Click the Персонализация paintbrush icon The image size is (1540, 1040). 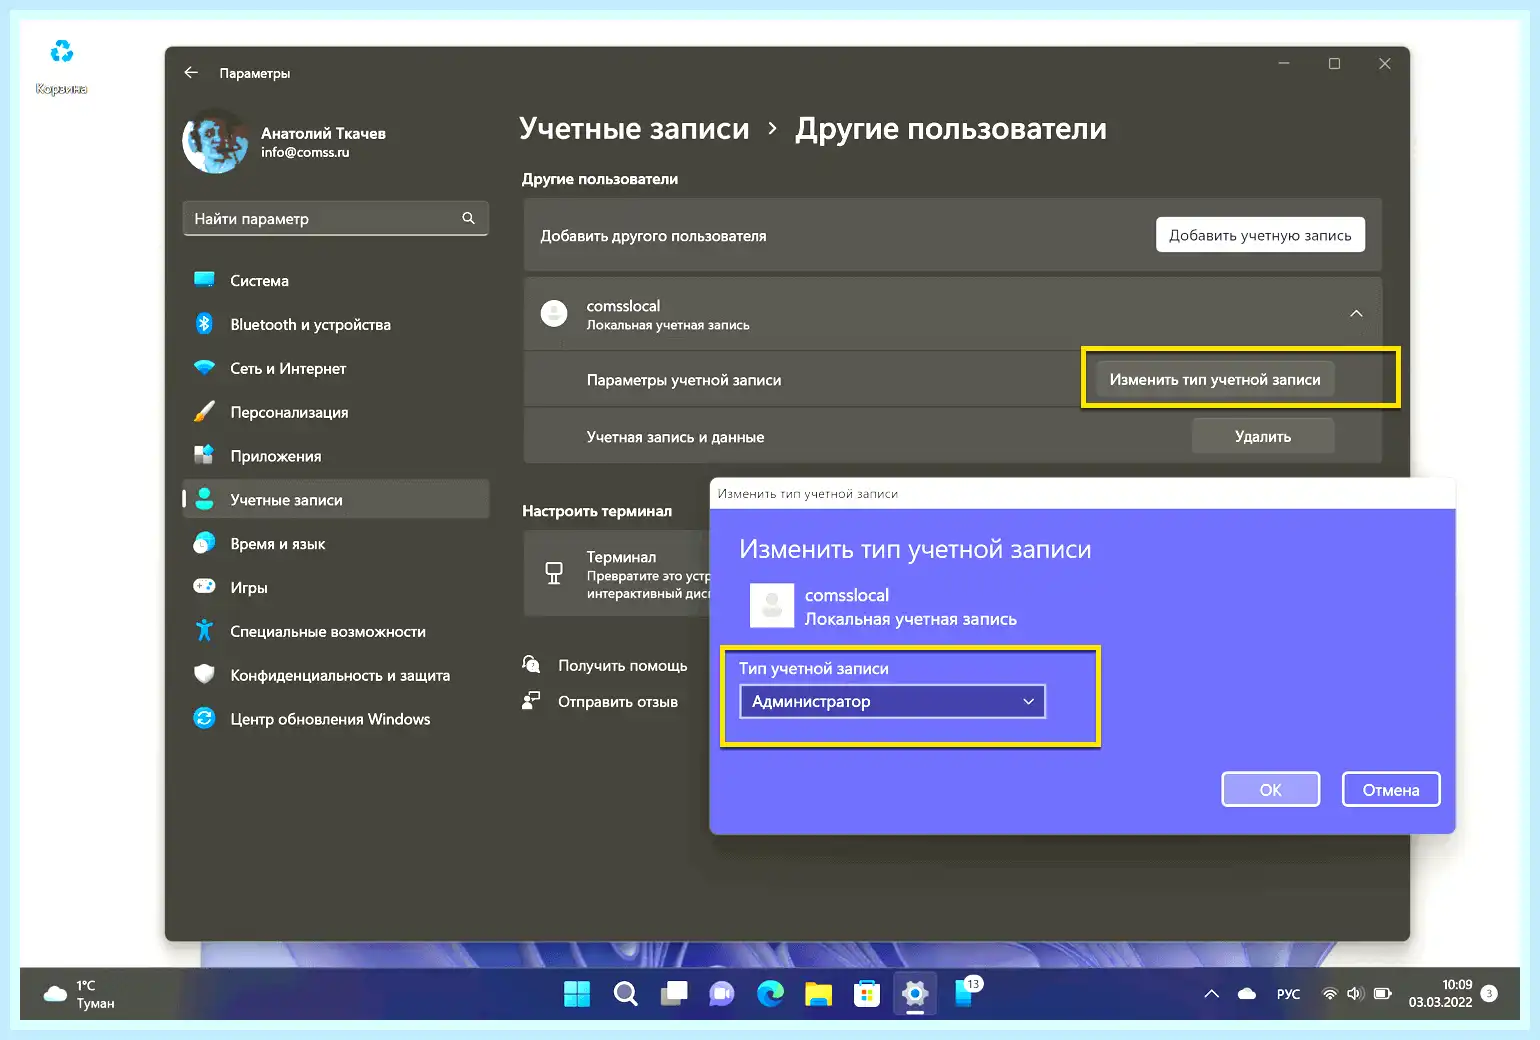(204, 411)
